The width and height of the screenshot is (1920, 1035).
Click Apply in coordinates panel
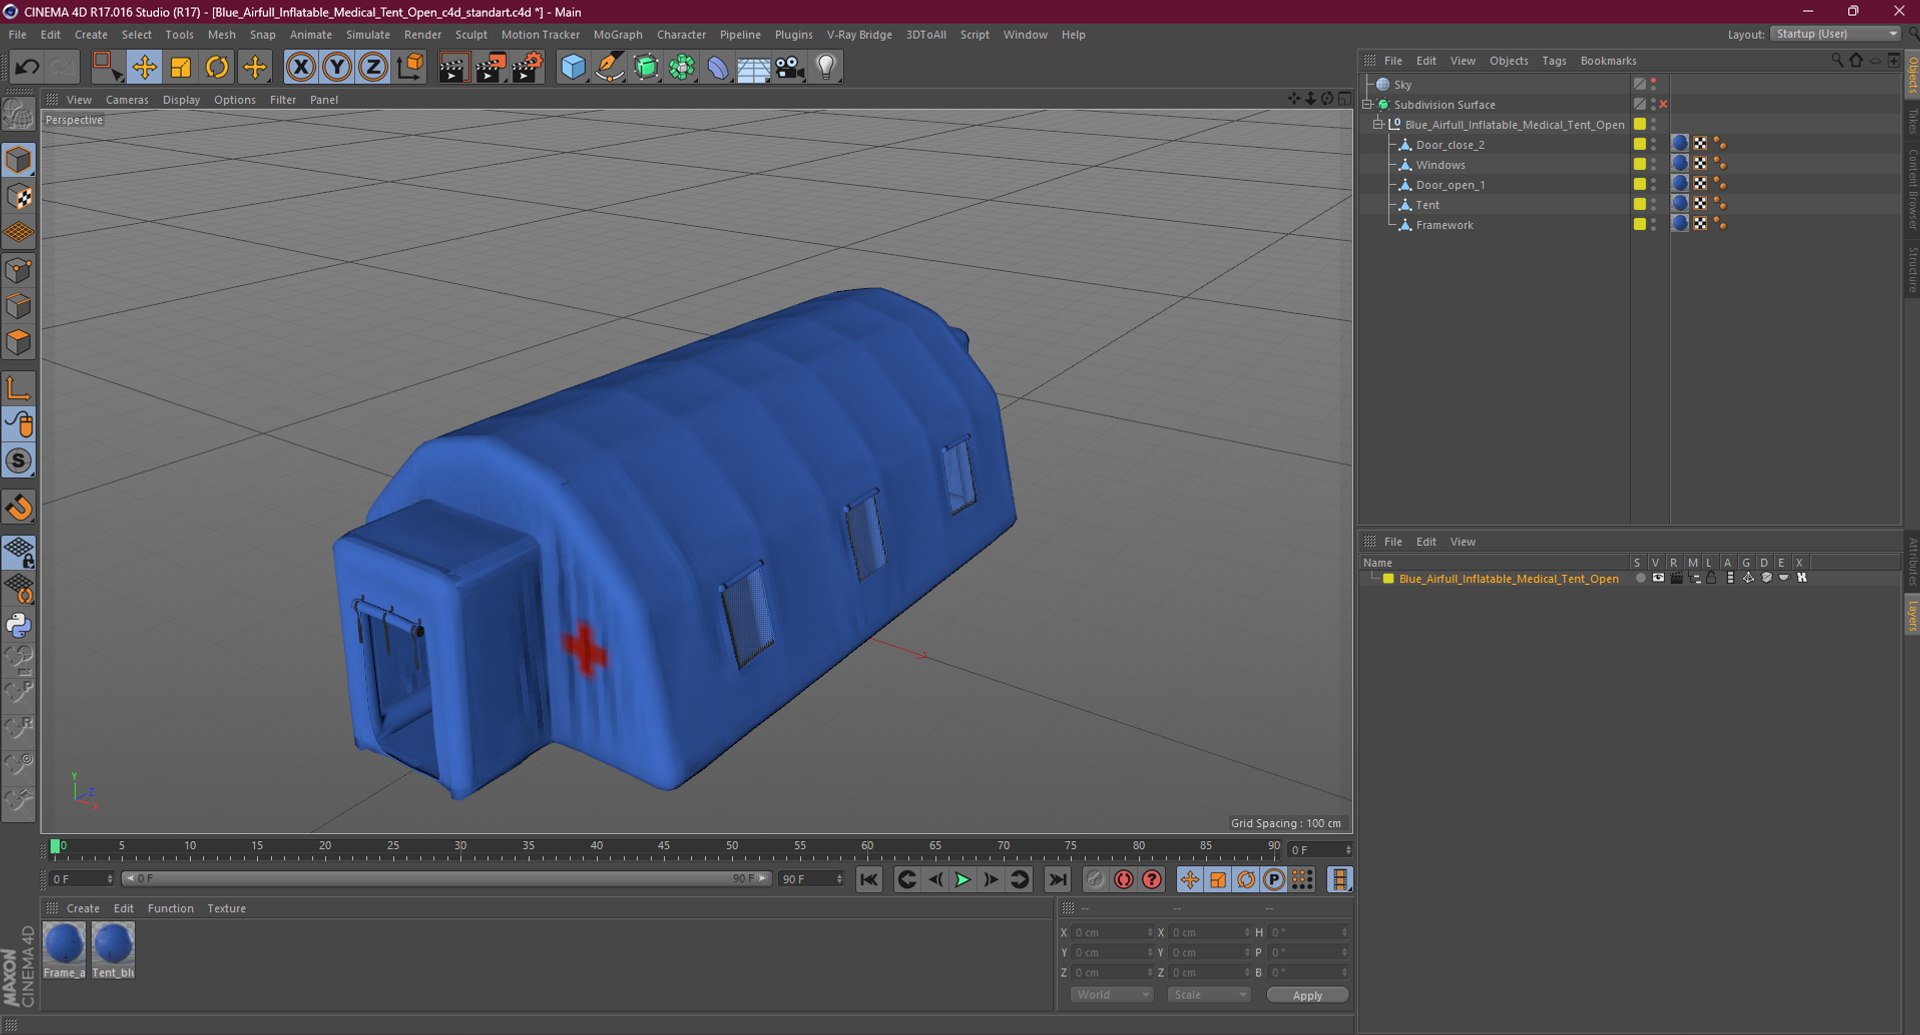point(1307,995)
